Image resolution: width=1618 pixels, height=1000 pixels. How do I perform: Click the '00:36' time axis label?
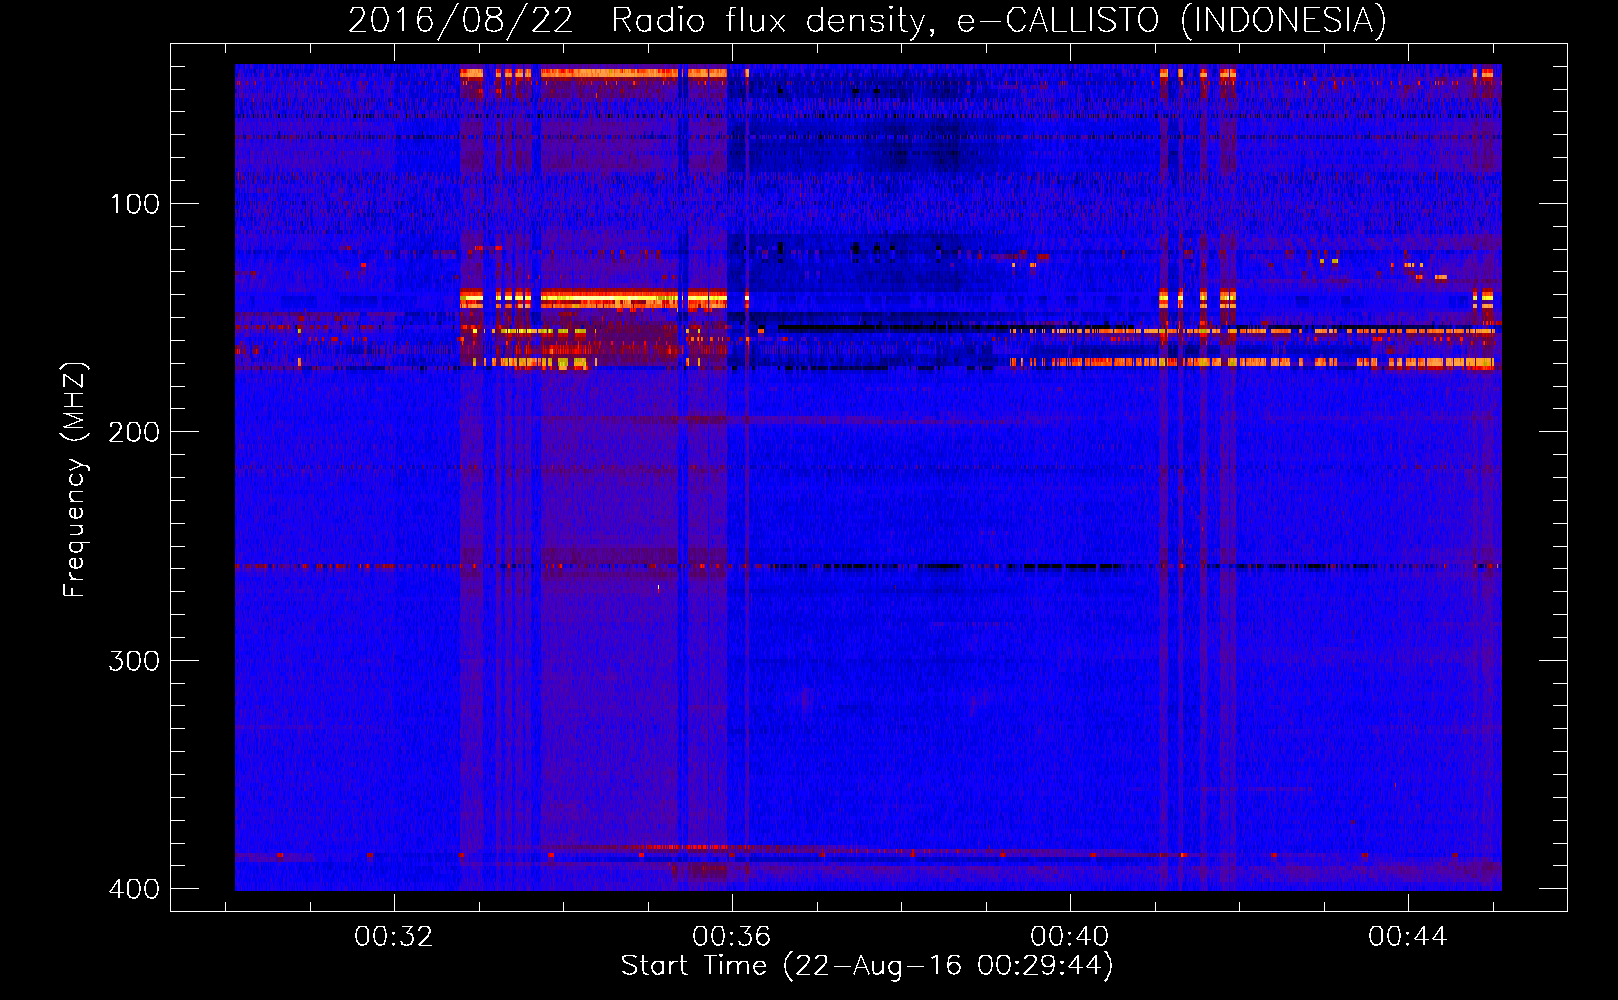point(732,937)
